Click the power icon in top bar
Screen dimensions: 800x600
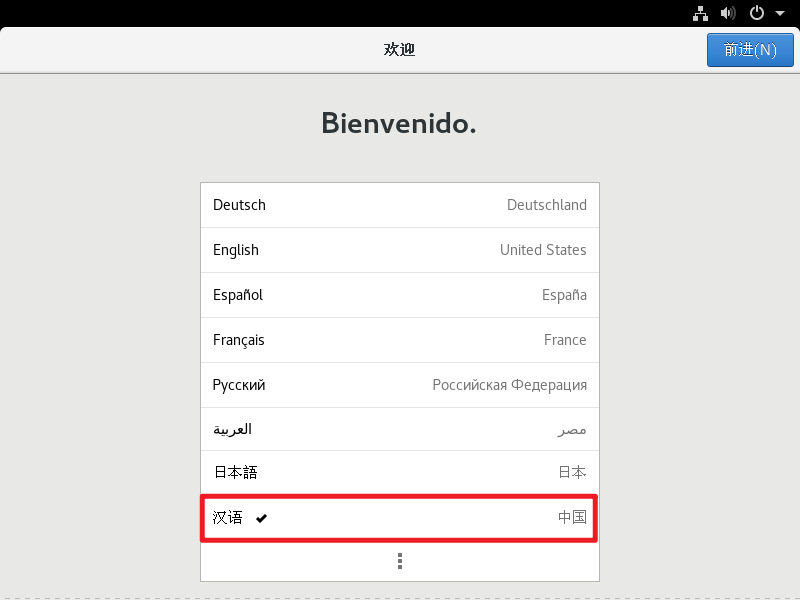click(x=757, y=13)
